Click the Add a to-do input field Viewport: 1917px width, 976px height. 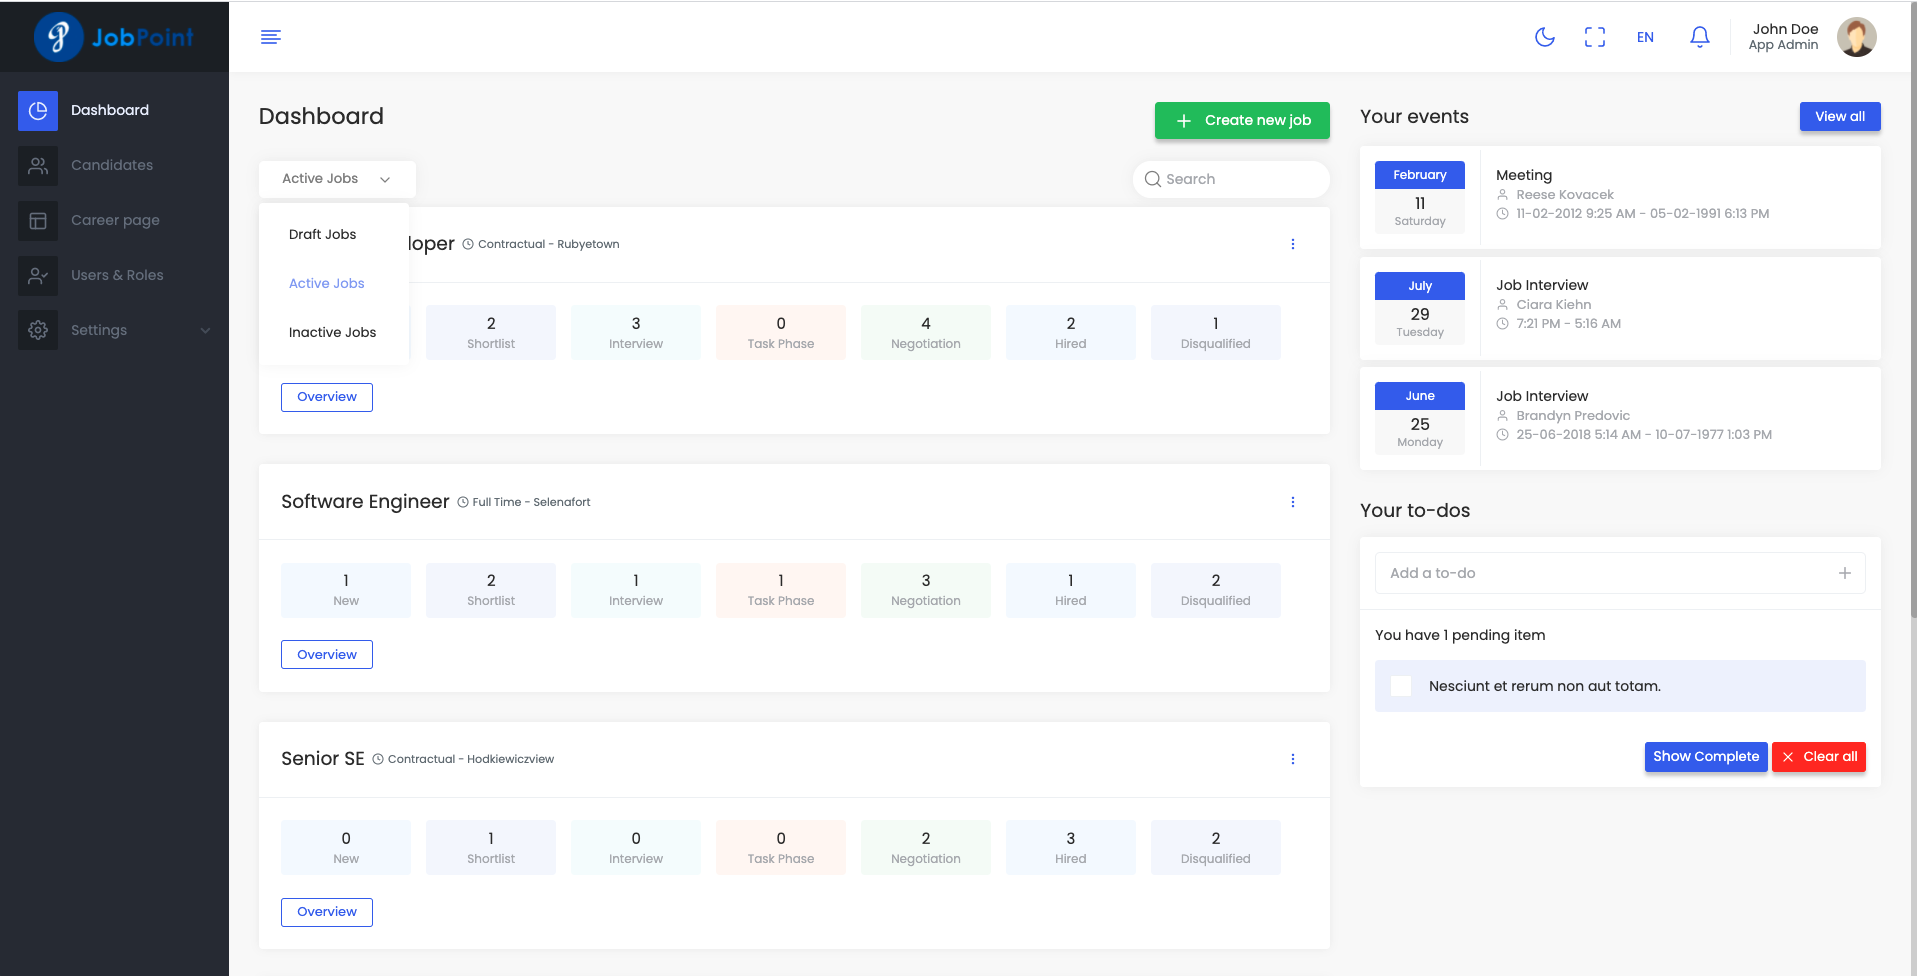coord(1605,573)
